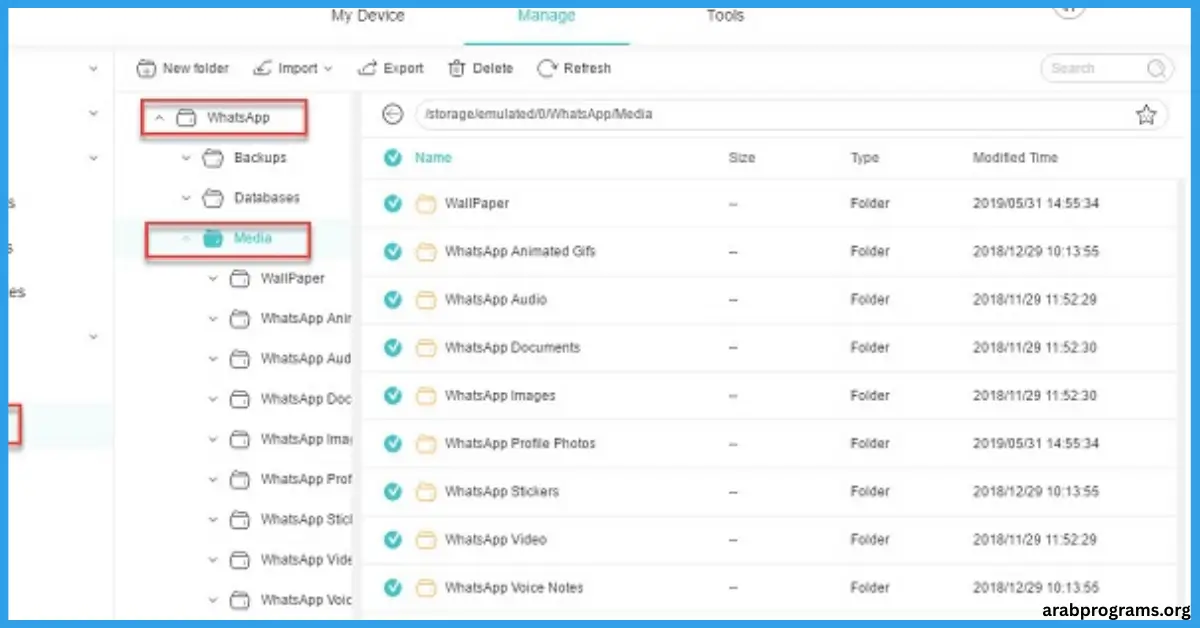Click the favorite star icon in path bar
This screenshot has height=628, width=1200.
tap(1146, 115)
